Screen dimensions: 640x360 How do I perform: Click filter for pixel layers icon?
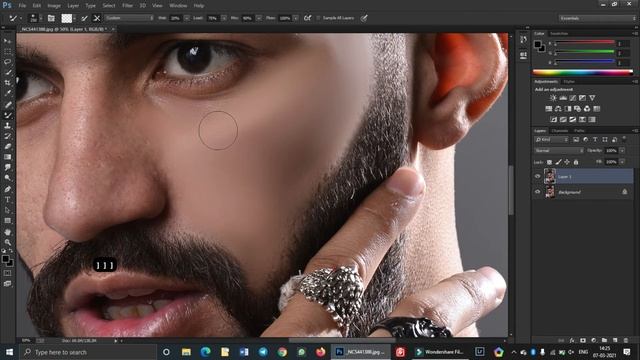[576, 140]
